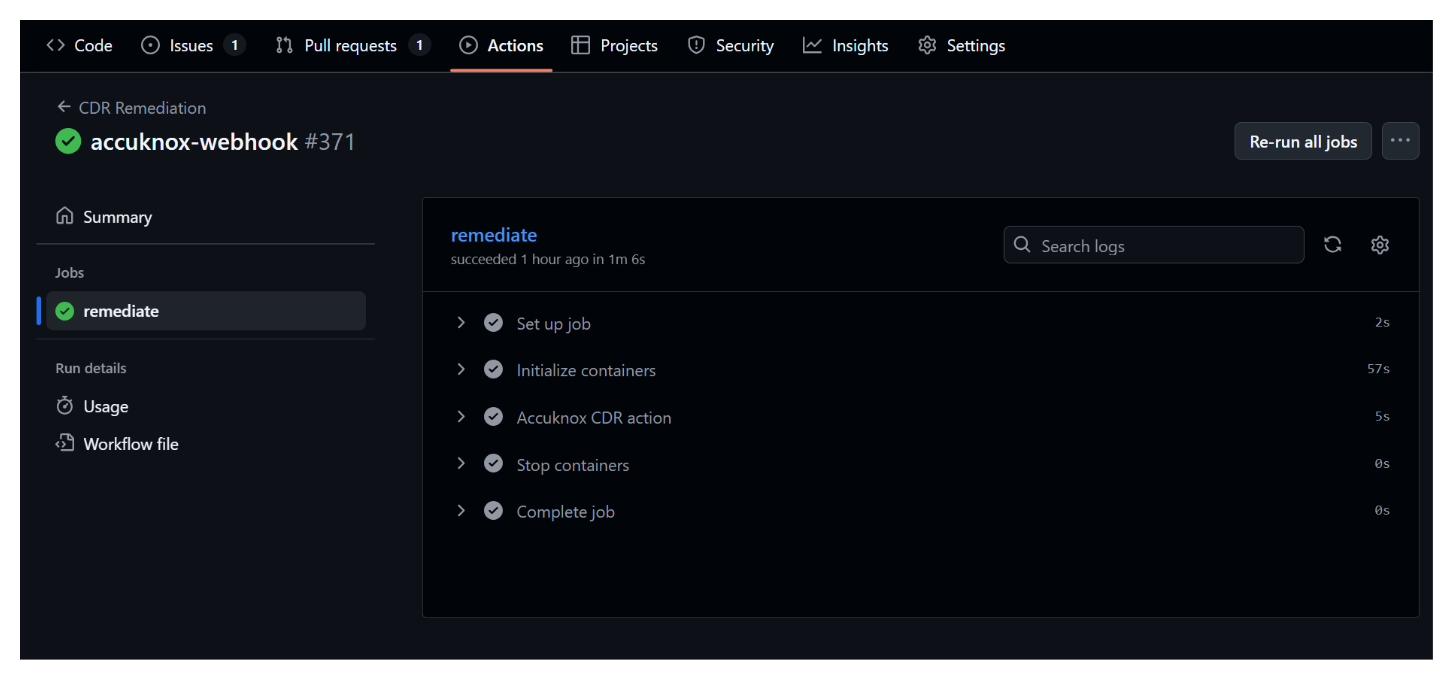This screenshot has height=679, width=1452.
Task: Click the Workflow file icon
Action: coord(65,443)
